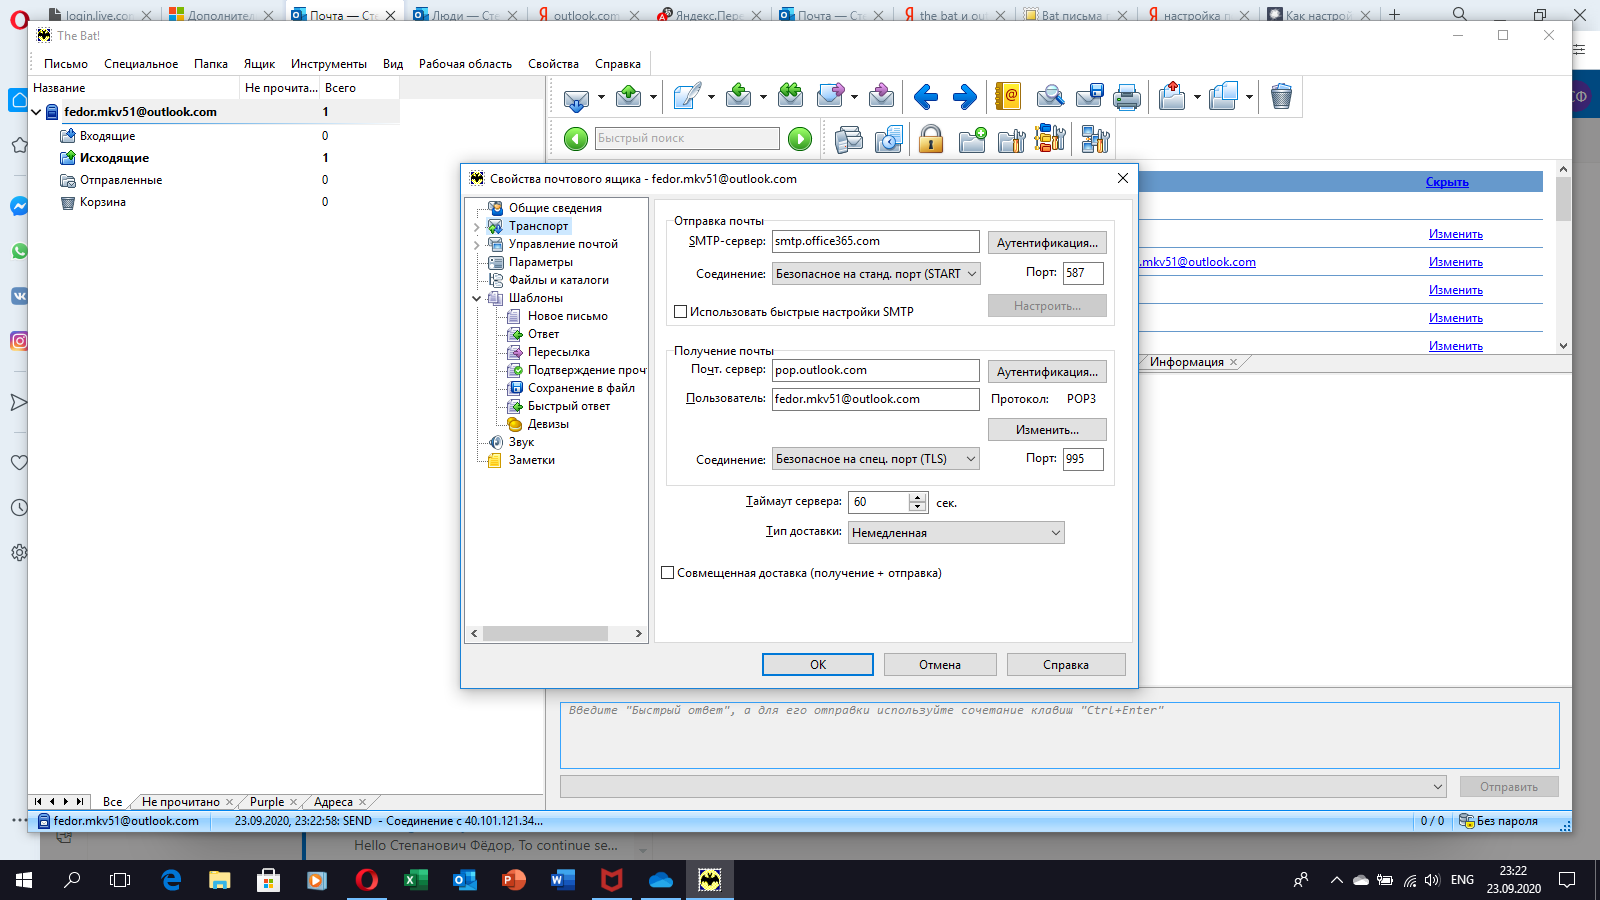Select Исходящие folder in tree
1600x900 pixels.
coord(114,158)
